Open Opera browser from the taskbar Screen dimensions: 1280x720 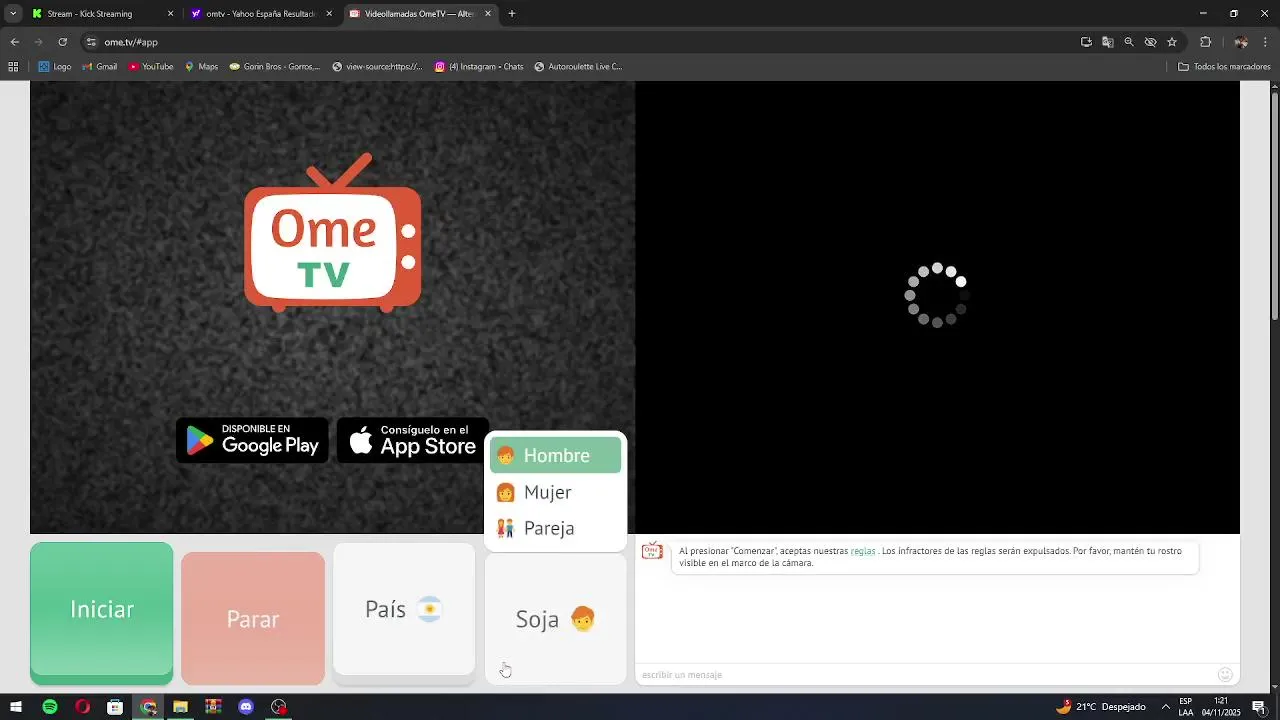82,707
